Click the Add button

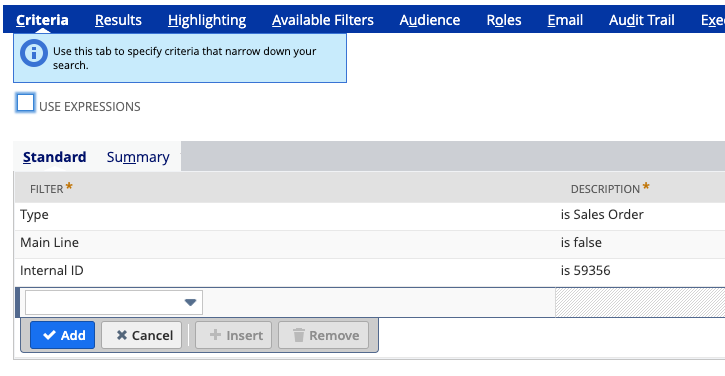pyautogui.click(x=62, y=335)
